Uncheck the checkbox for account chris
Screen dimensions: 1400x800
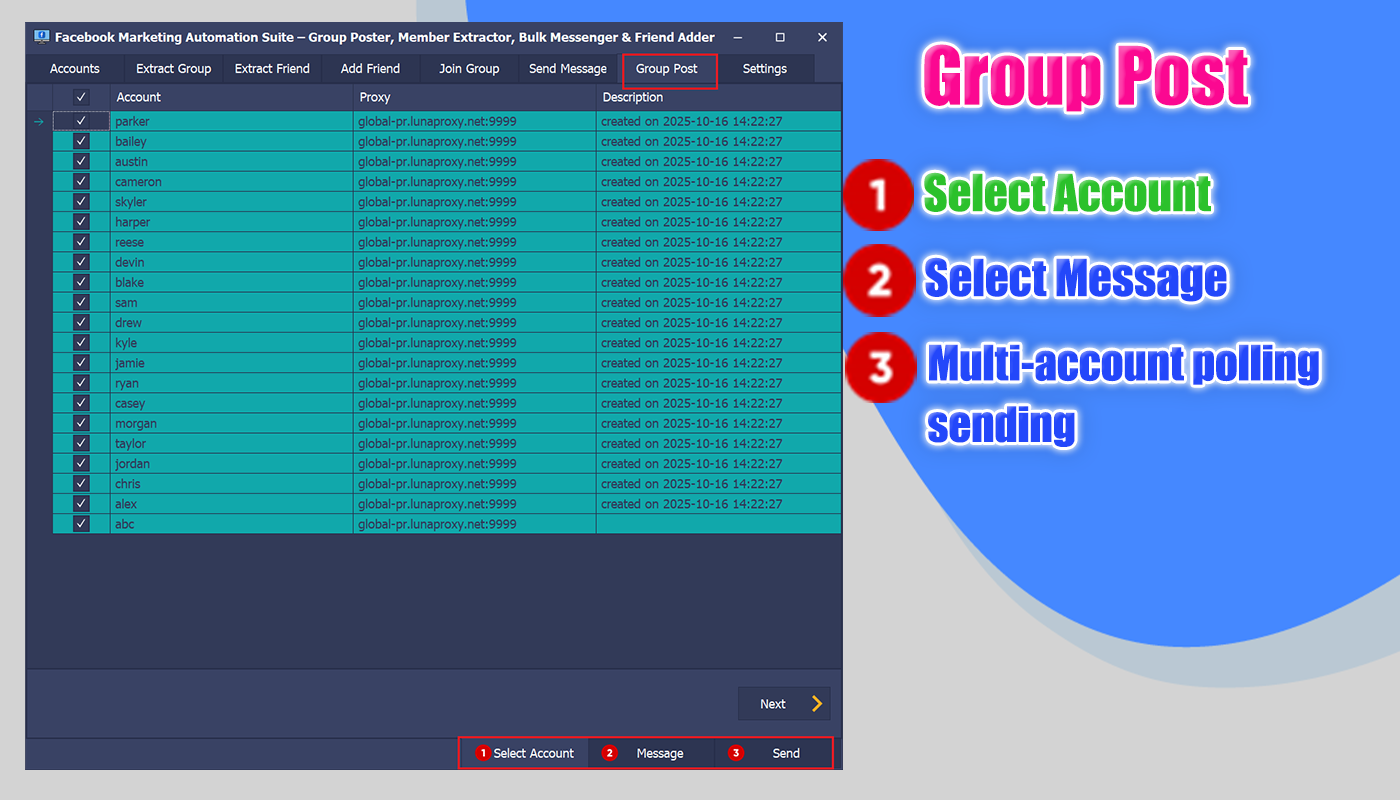(x=81, y=483)
